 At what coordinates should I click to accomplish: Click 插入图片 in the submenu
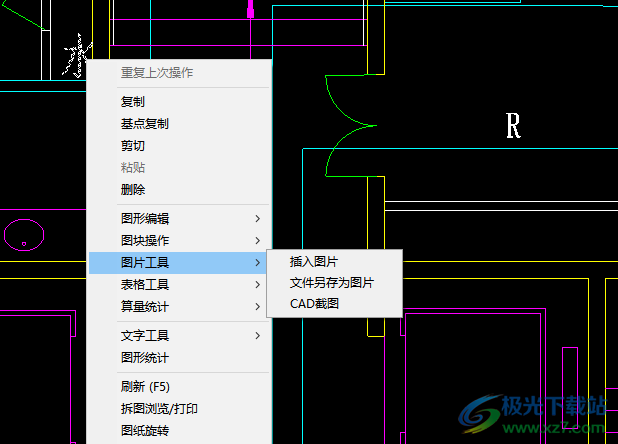[x=335, y=262]
